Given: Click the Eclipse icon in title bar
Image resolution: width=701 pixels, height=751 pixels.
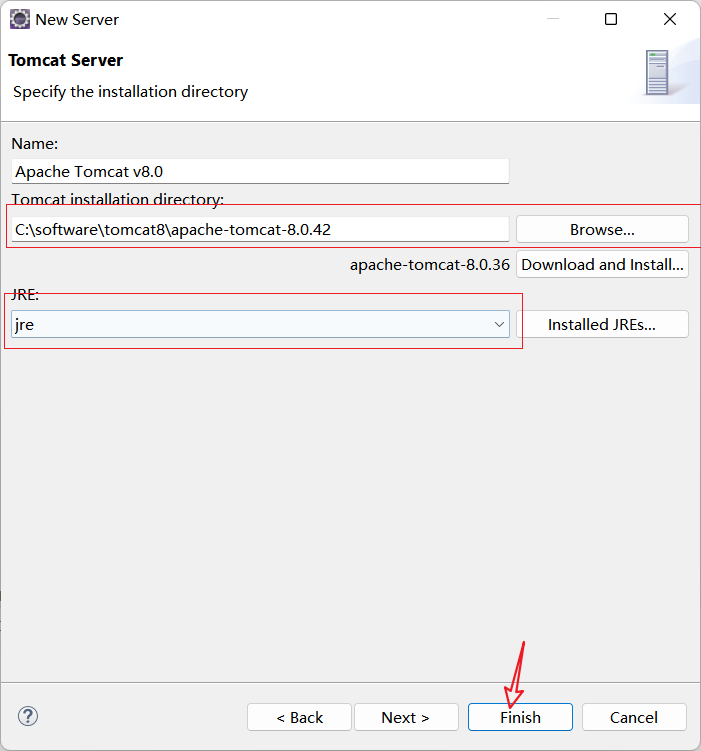Looking at the screenshot, I should [x=20, y=20].
